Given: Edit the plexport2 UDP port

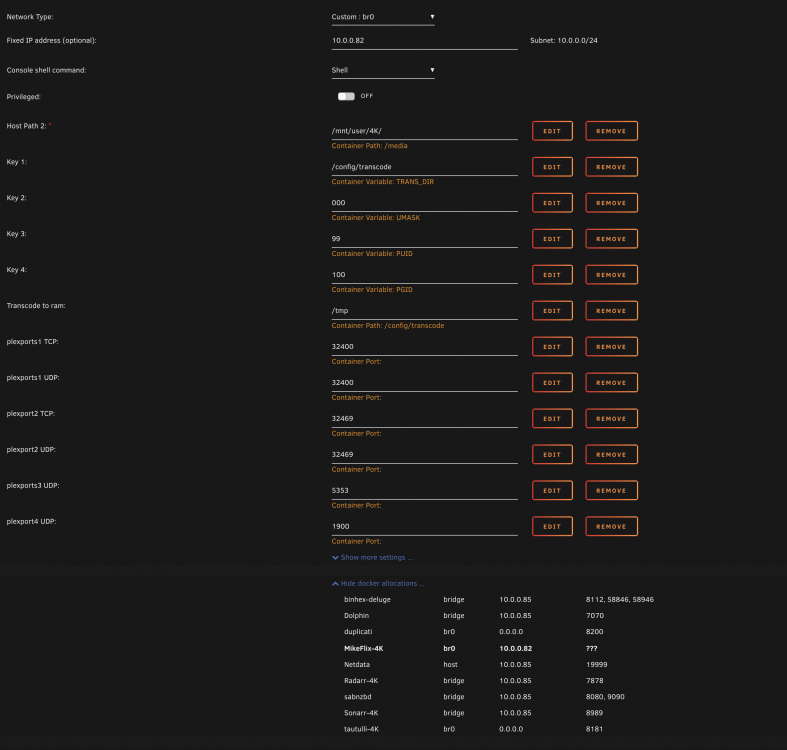Looking at the screenshot, I should [x=552, y=454].
